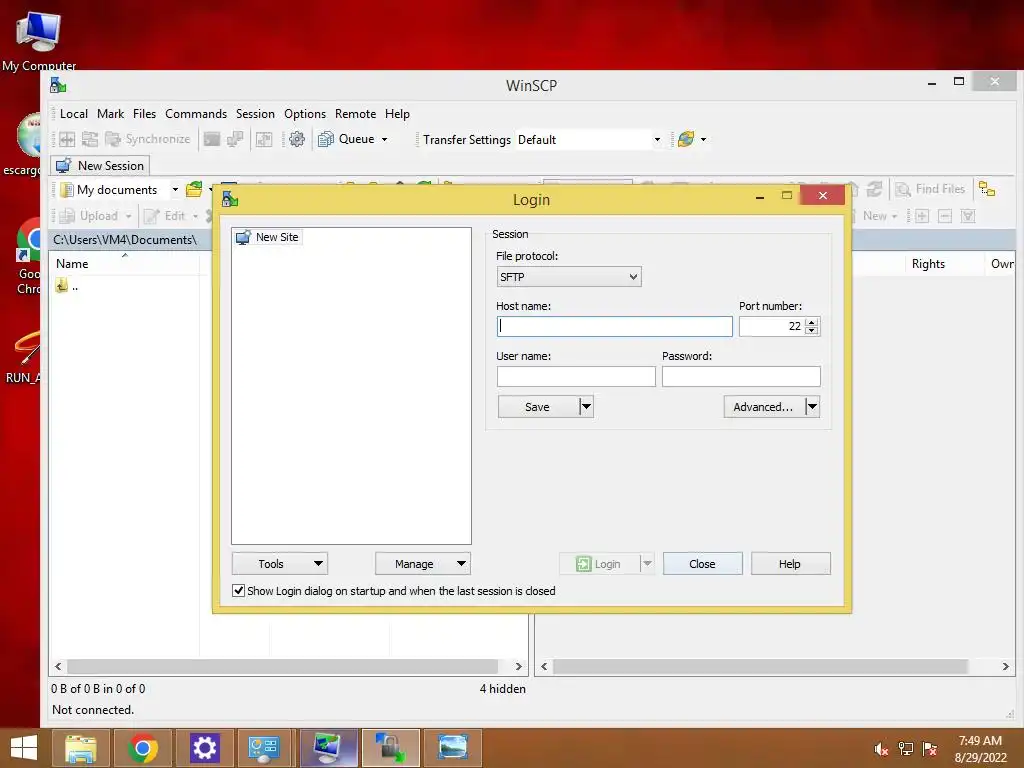Open the Commands menu

[x=196, y=114]
